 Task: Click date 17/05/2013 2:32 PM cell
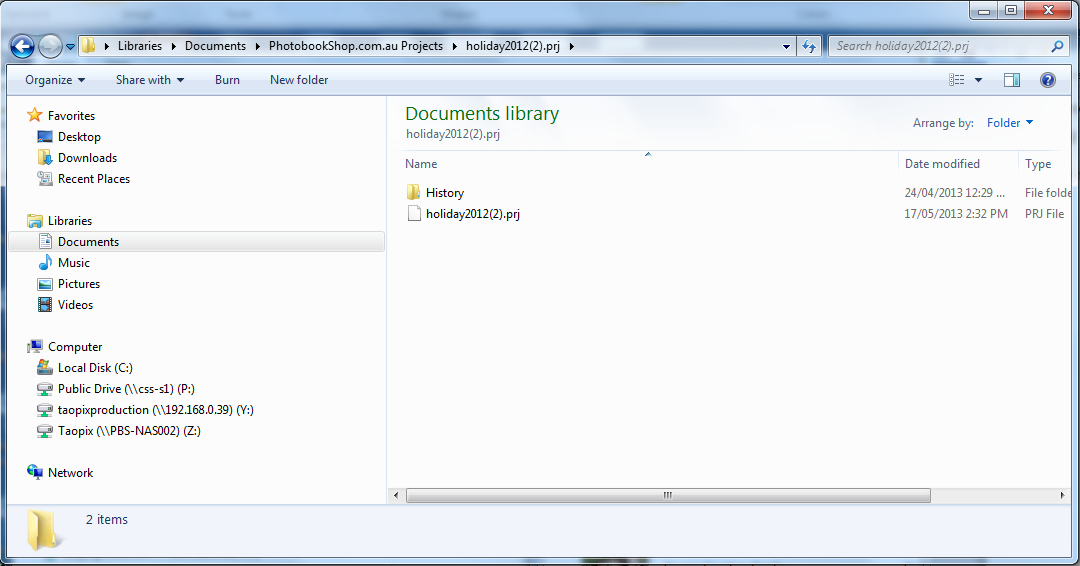(x=956, y=214)
